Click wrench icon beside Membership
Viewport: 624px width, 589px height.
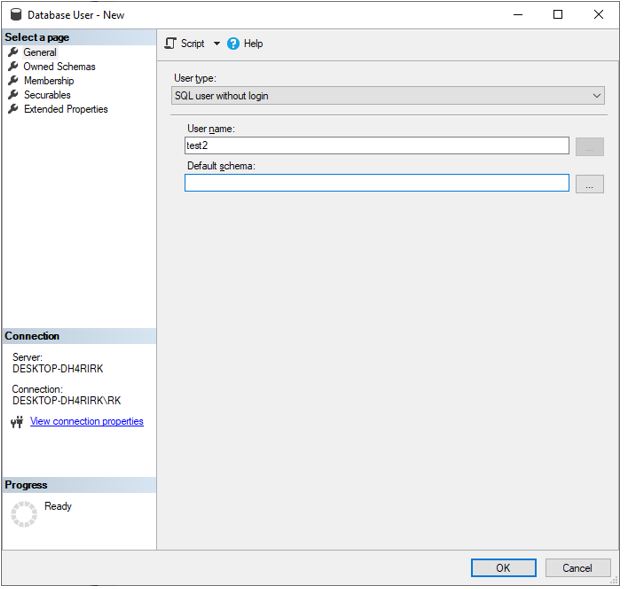[14, 81]
